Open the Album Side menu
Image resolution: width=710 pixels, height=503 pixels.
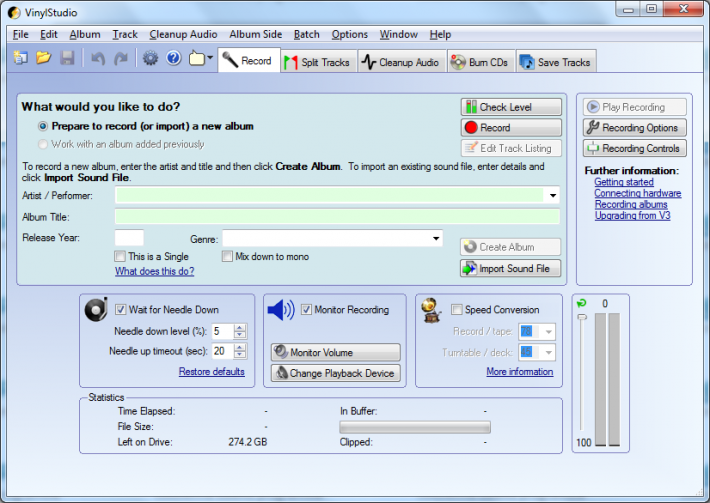click(x=255, y=34)
